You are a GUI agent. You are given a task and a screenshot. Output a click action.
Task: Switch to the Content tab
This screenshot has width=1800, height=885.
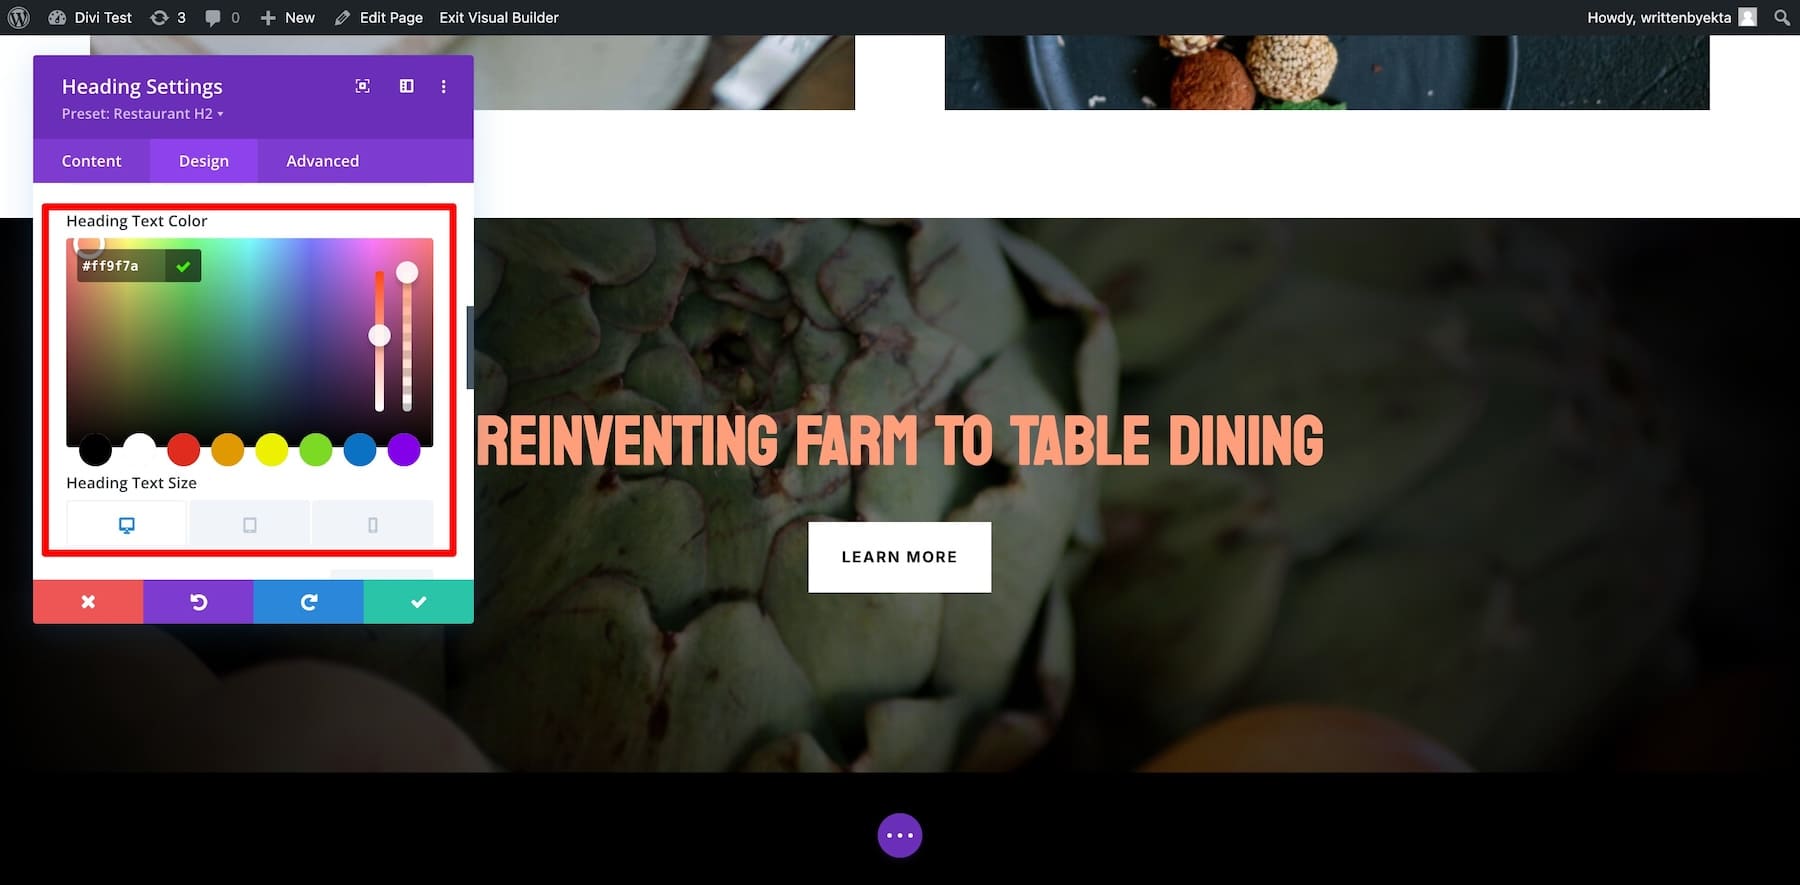[91, 161]
